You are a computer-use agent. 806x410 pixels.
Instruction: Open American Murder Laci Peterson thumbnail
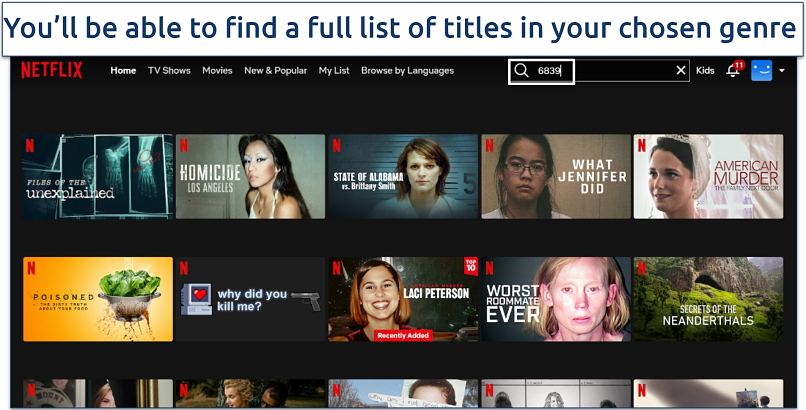click(403, 299)
